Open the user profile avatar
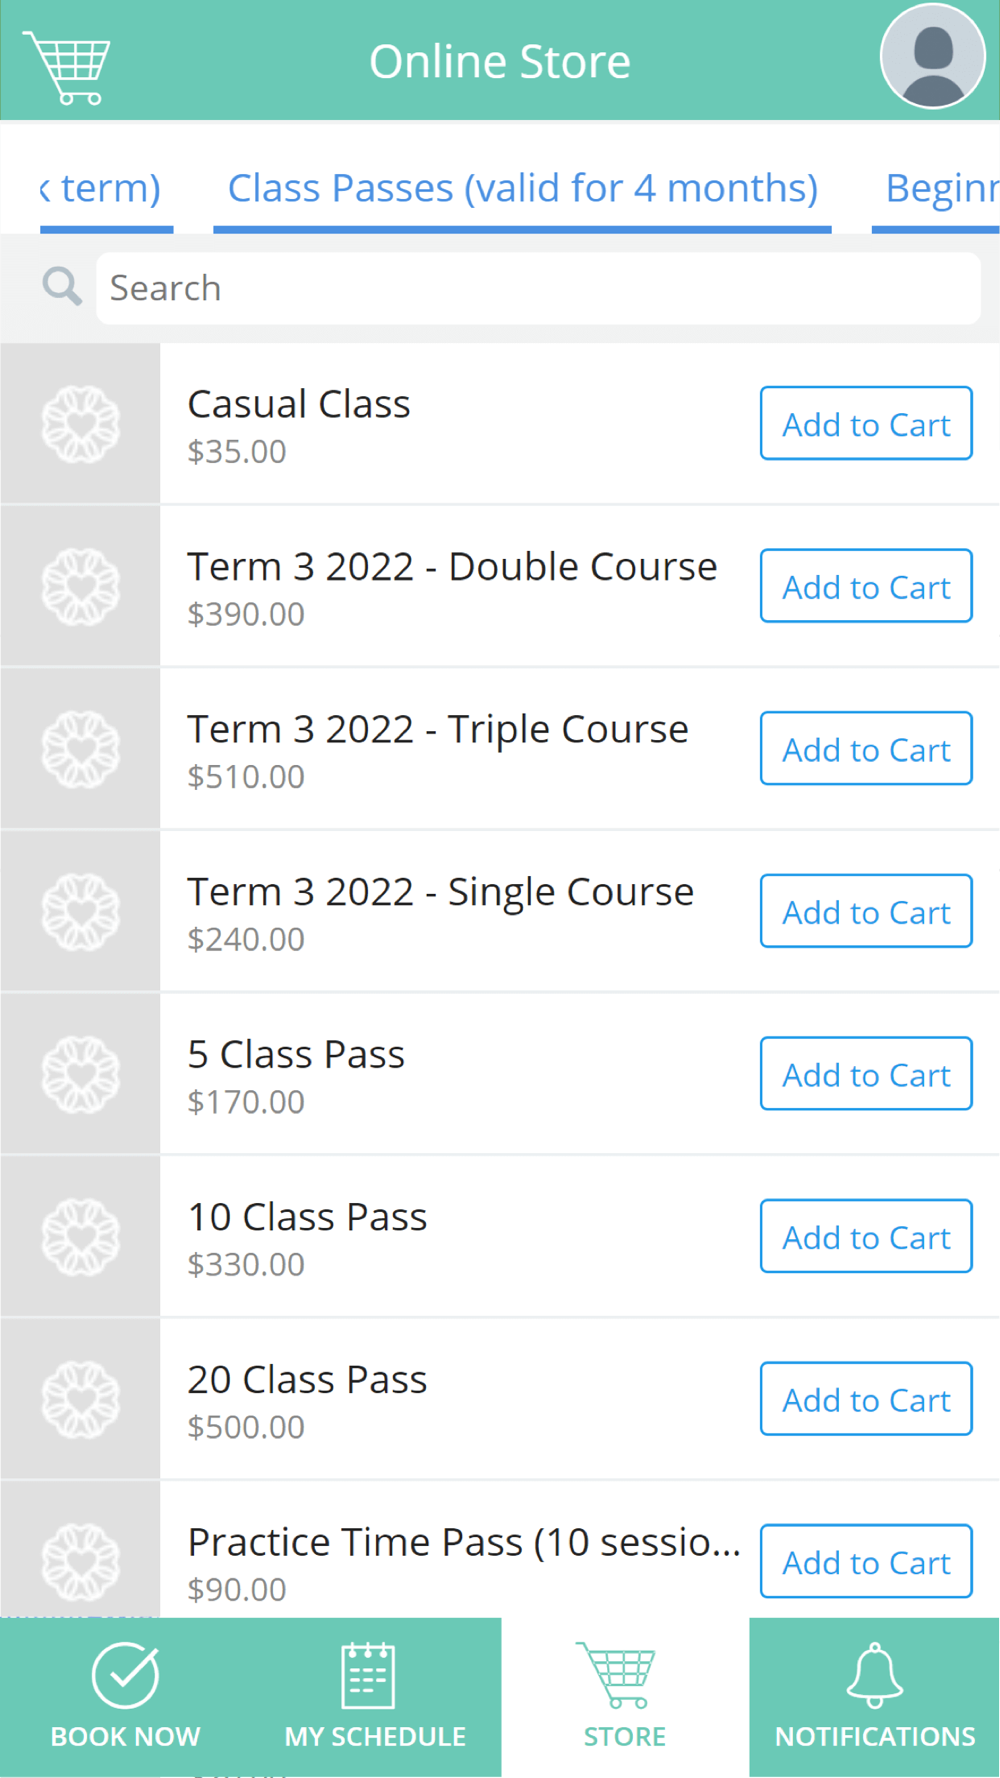 coord(932,56)
